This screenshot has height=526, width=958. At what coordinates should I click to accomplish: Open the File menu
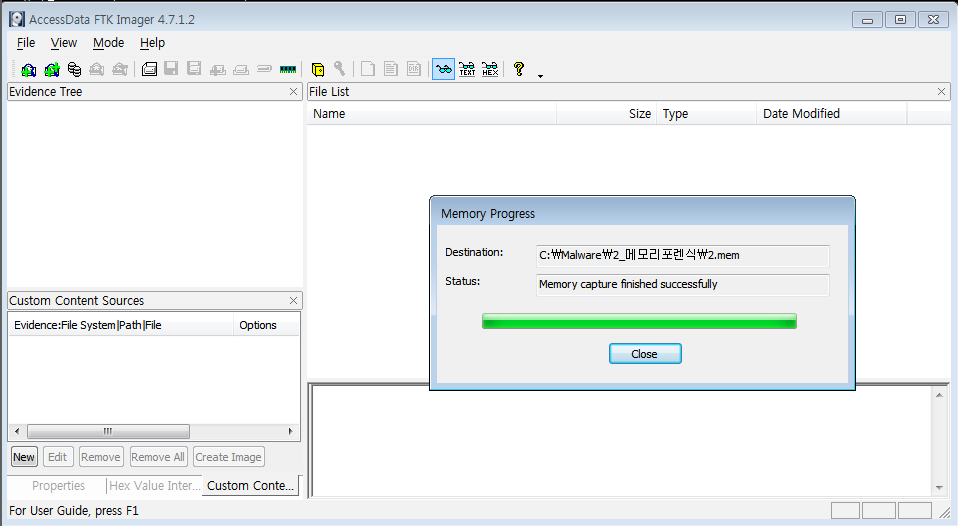click(26, 43)
